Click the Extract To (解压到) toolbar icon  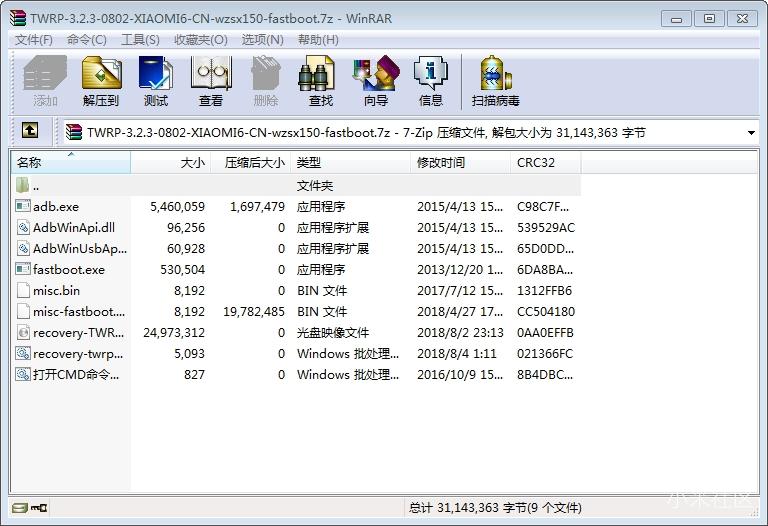coord(101,73)
